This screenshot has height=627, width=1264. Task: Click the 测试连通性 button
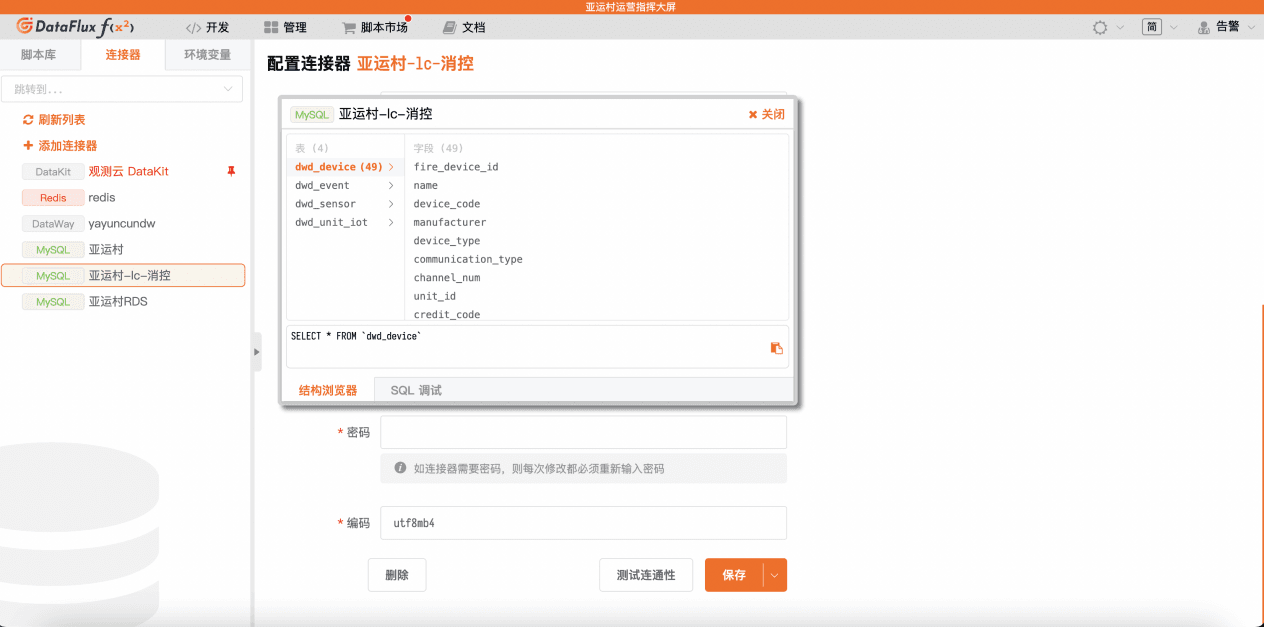tap(646, 575)
